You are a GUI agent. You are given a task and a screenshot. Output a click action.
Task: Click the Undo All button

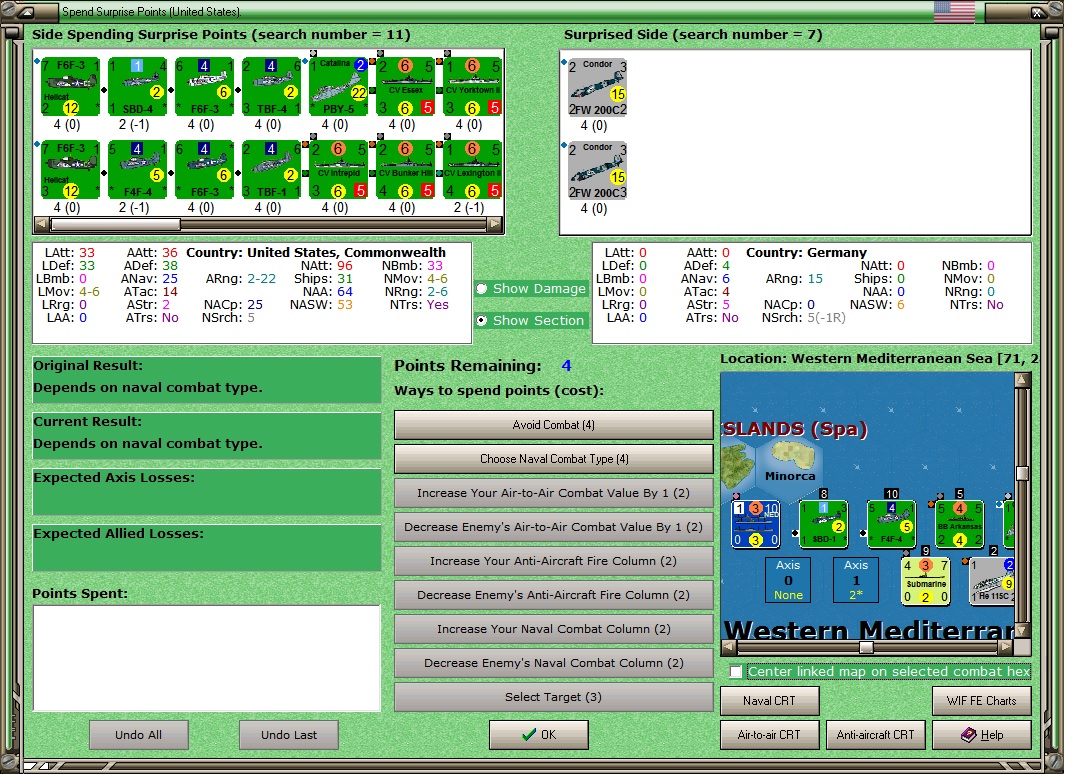[139, 735]
